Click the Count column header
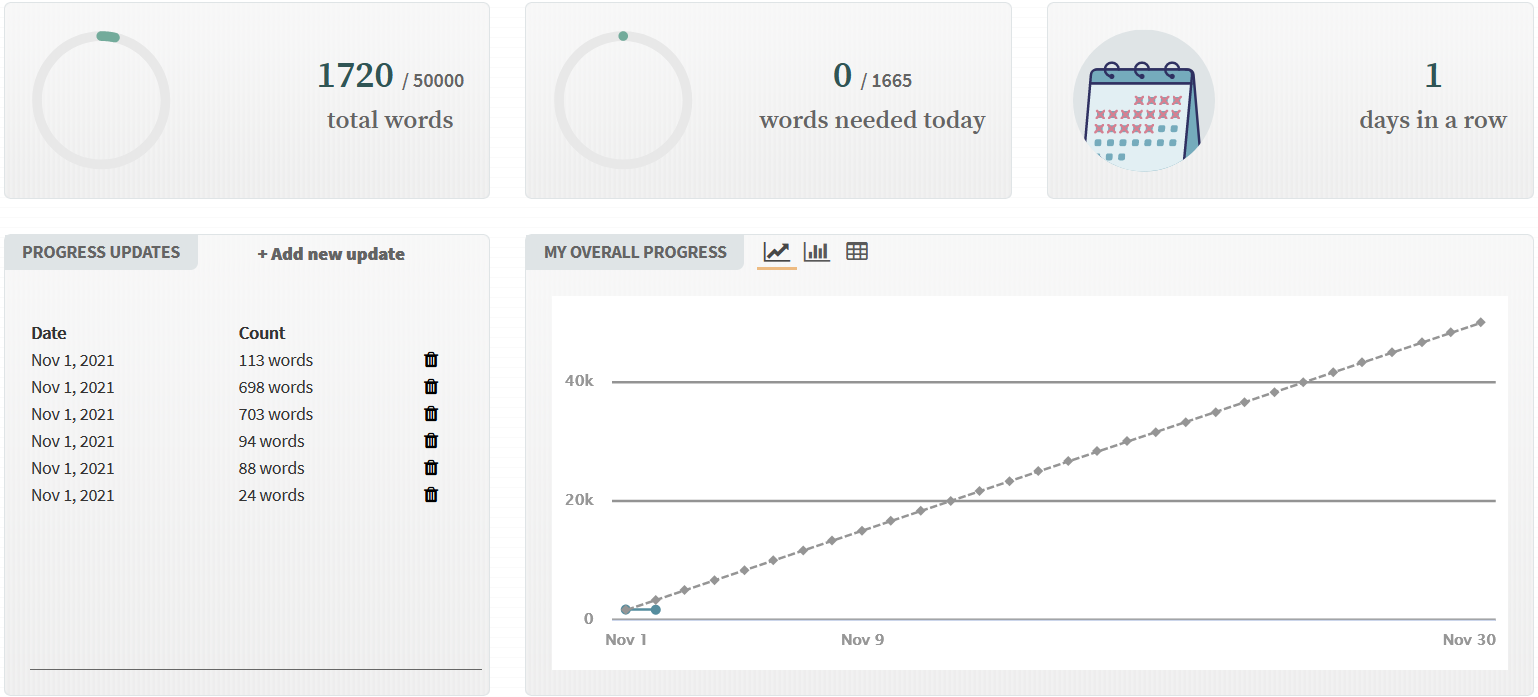This screenshot has height=697, width=1538. [x=262, y=333]
